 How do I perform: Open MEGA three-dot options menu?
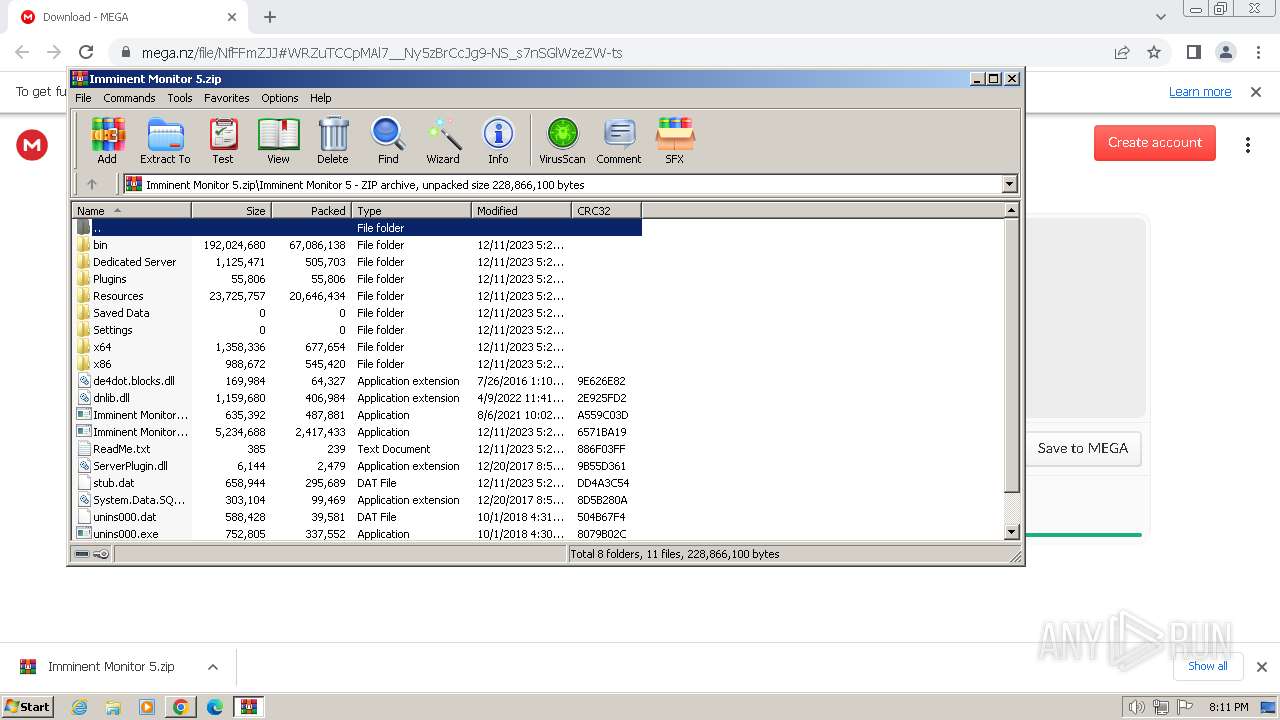(1248, 145)
